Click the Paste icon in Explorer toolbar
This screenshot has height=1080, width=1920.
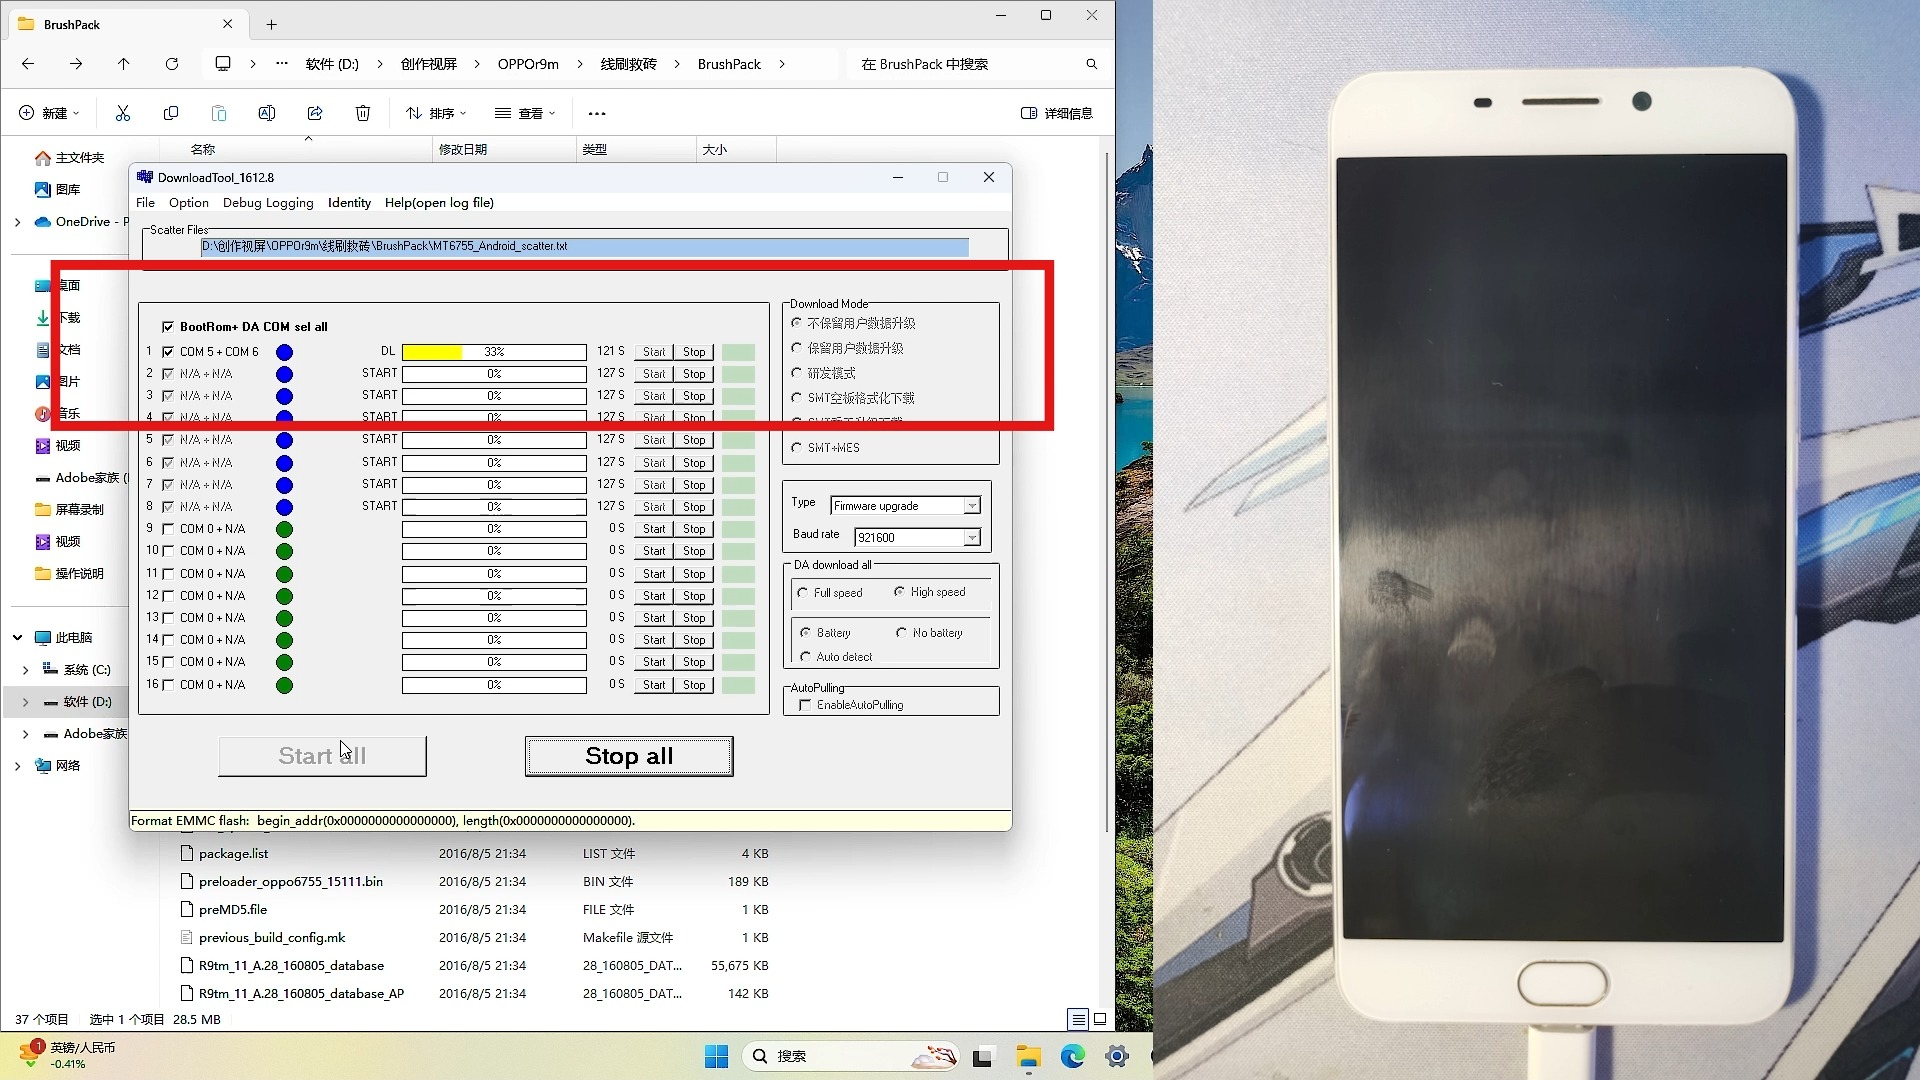(x=219, y=113)
